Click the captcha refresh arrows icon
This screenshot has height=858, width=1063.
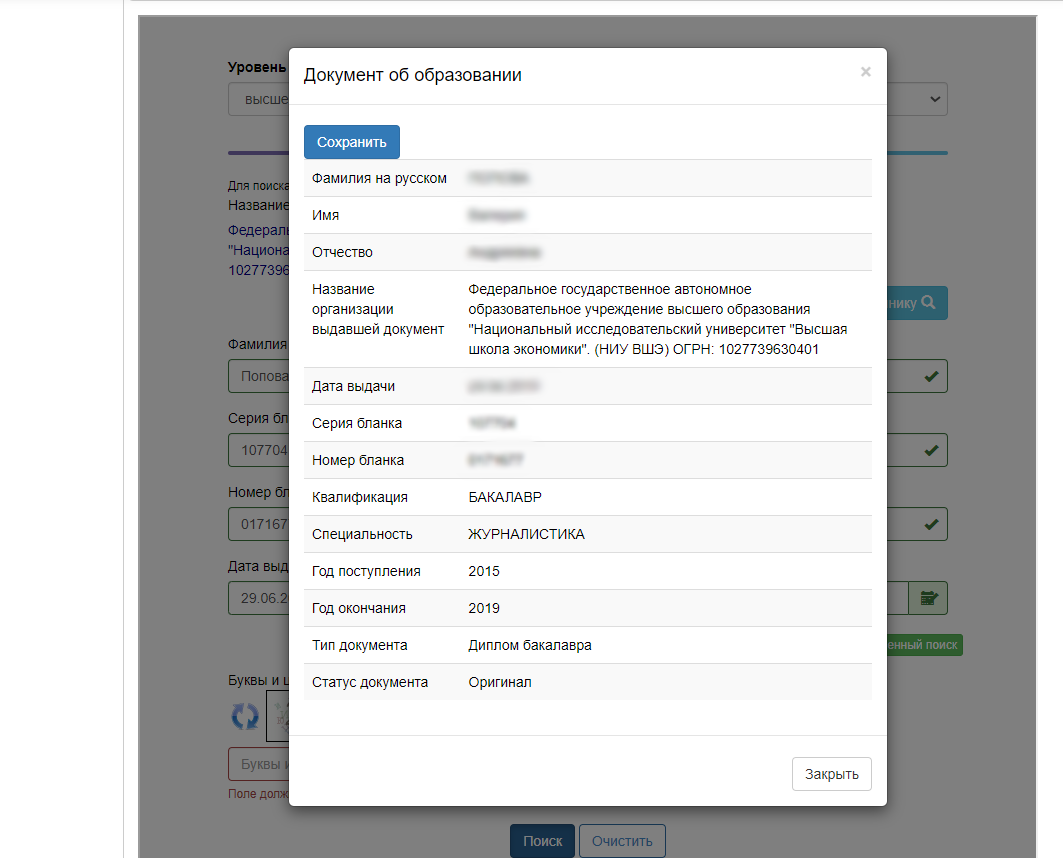(245, 715)
